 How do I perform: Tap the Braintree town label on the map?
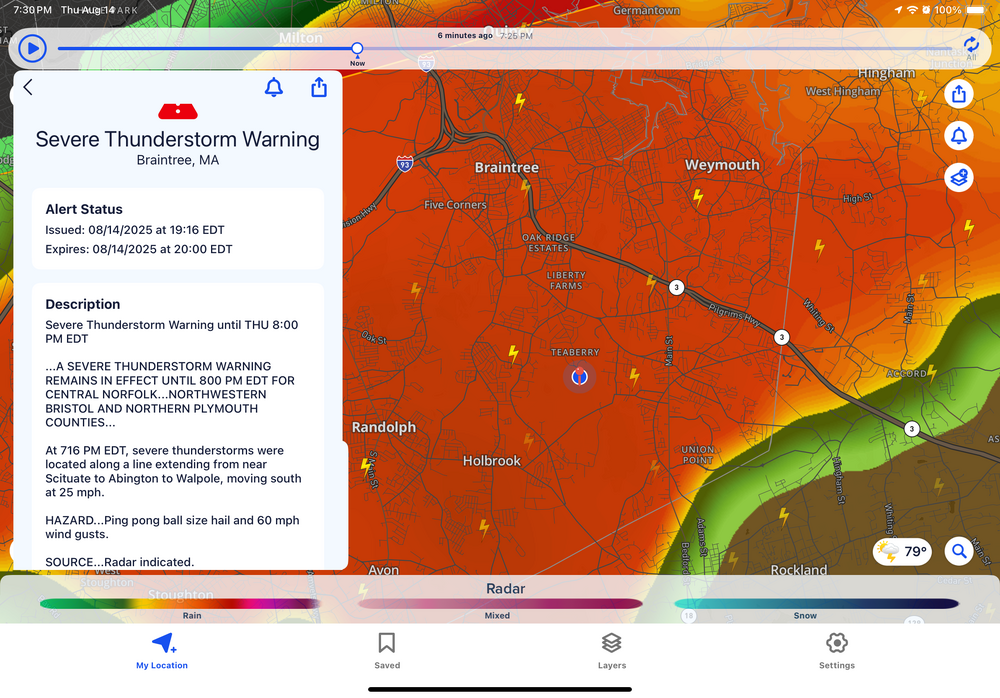506,168
